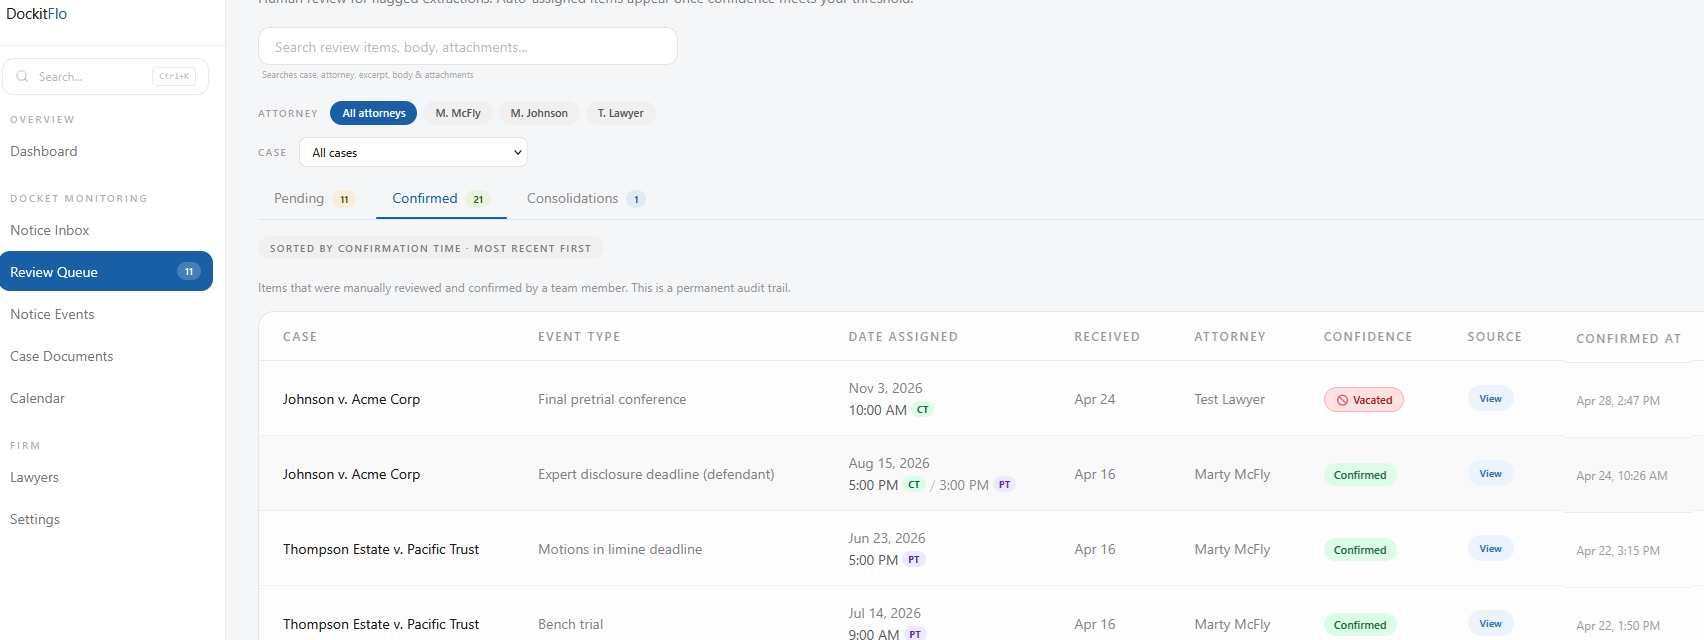Click the 11 badge on Review Queue
1704x640 pixels.
point(189,271)
